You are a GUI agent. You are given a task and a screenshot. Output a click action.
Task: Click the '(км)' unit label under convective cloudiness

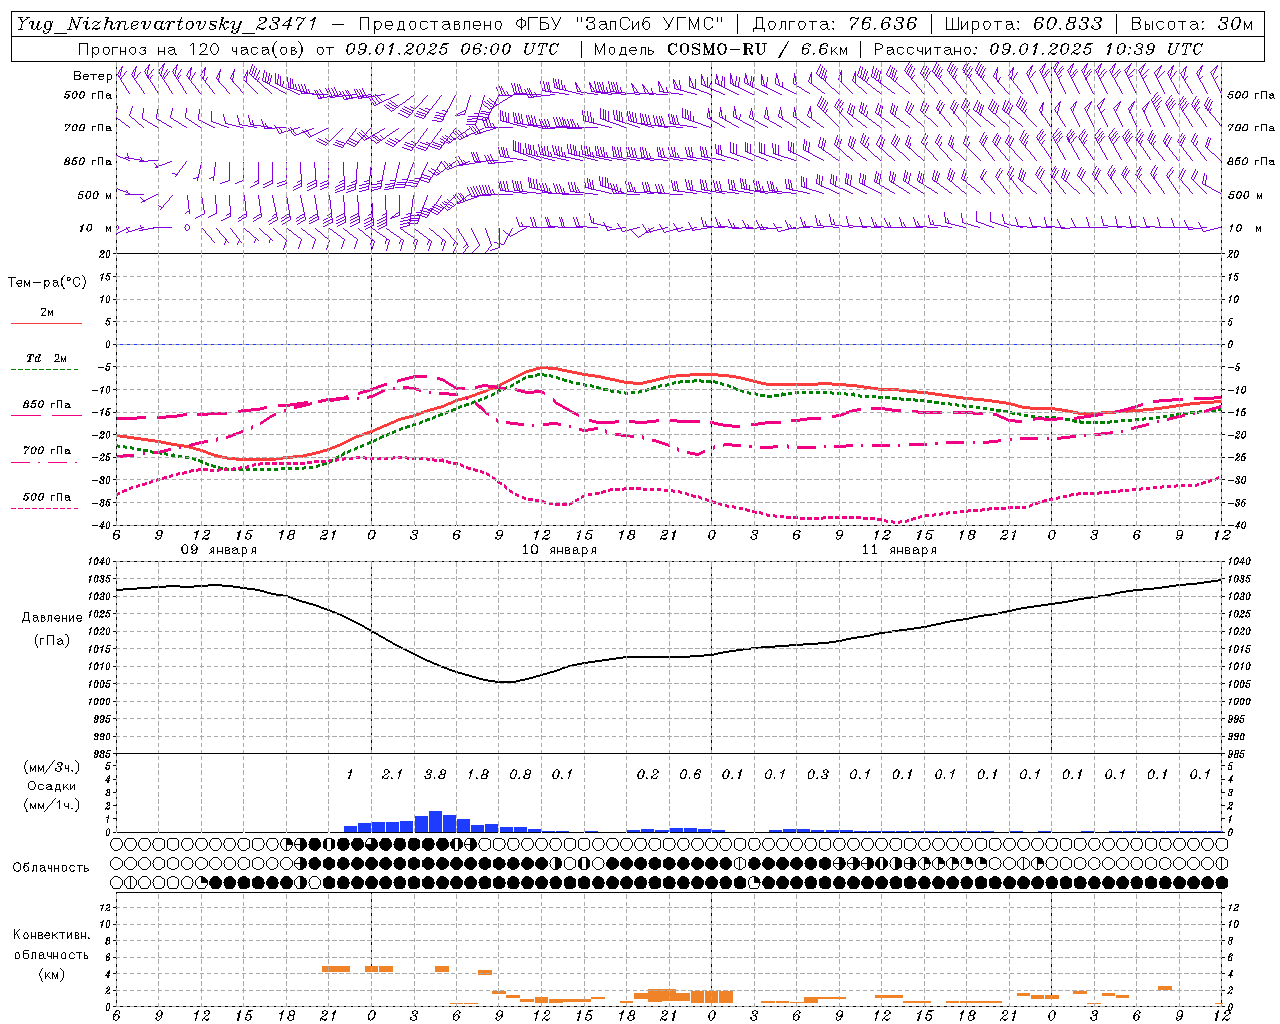[51, 974]
